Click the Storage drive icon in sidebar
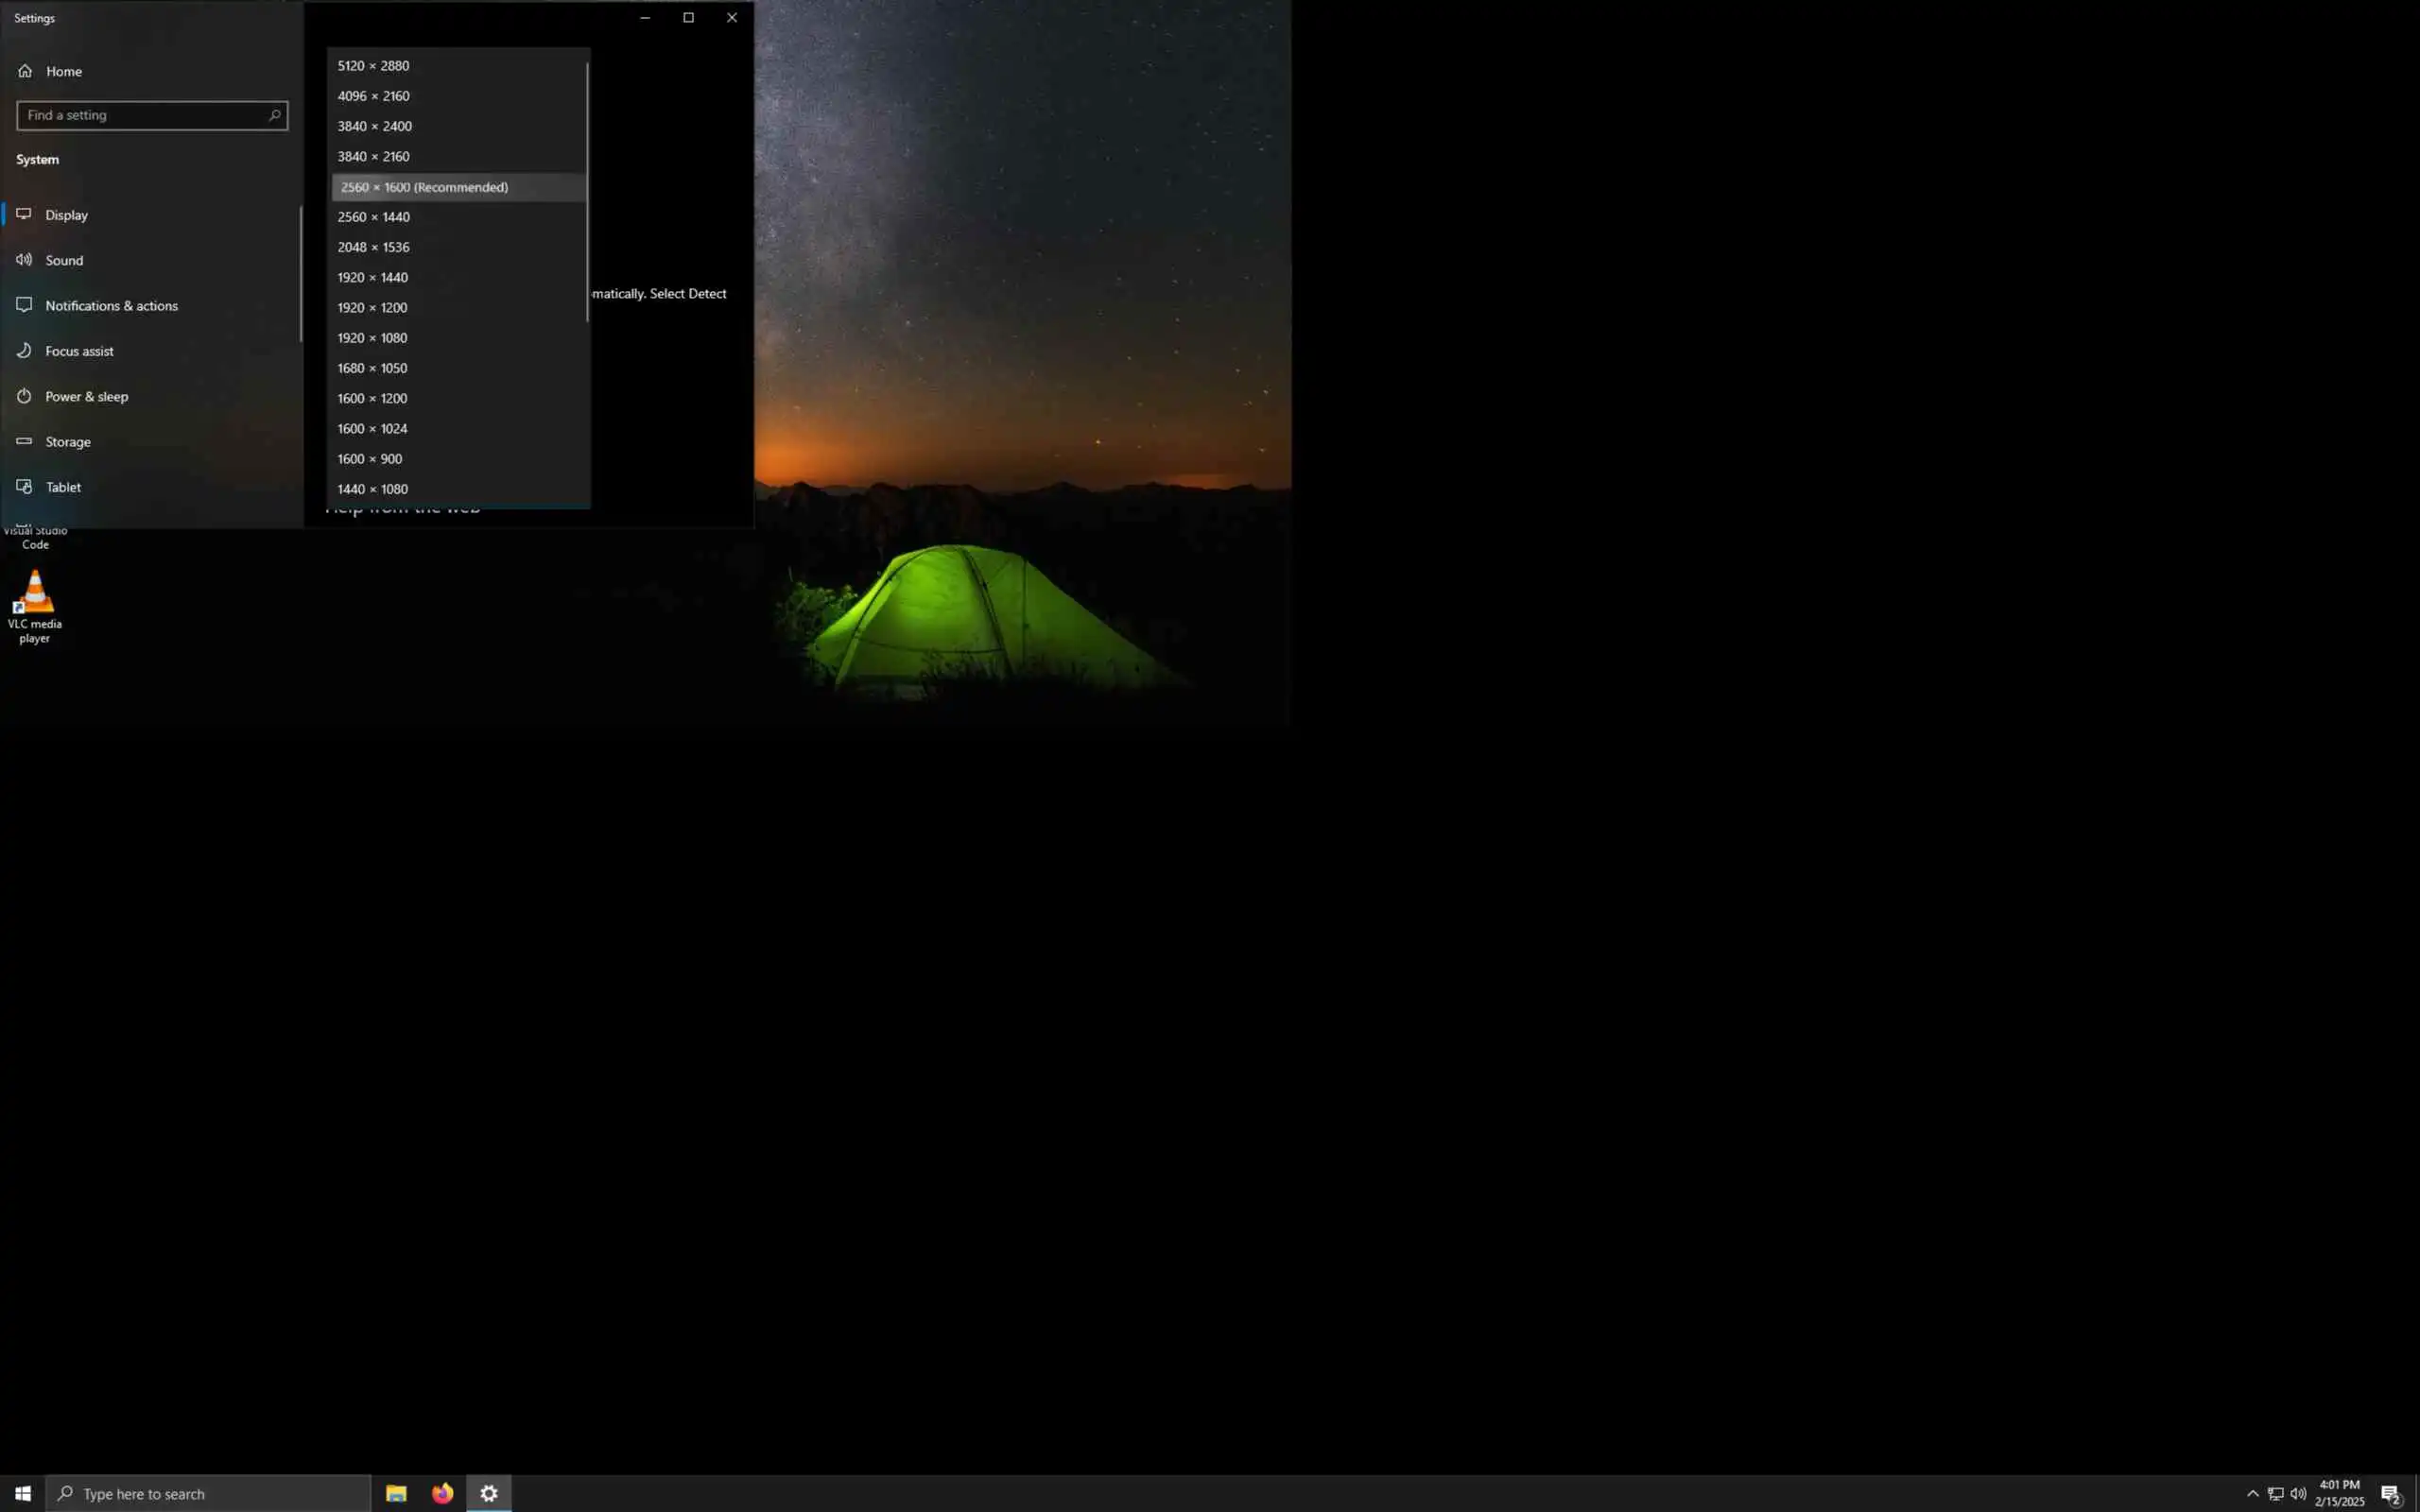 tap(24, 441)
